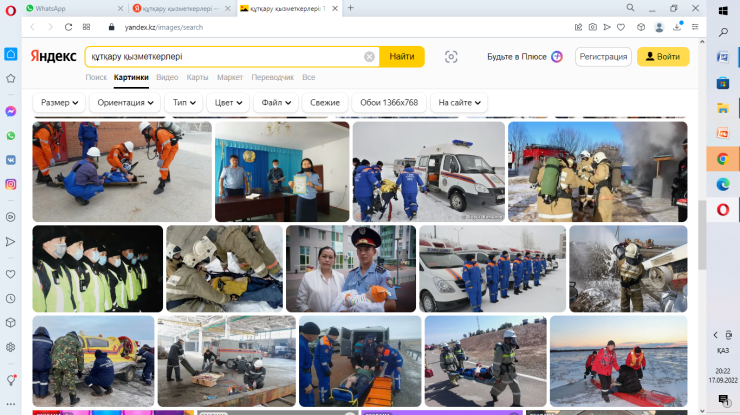Open File Explorer from the taskbar
The height and width of the screenshot is (415, 740).
coord(723,108)
